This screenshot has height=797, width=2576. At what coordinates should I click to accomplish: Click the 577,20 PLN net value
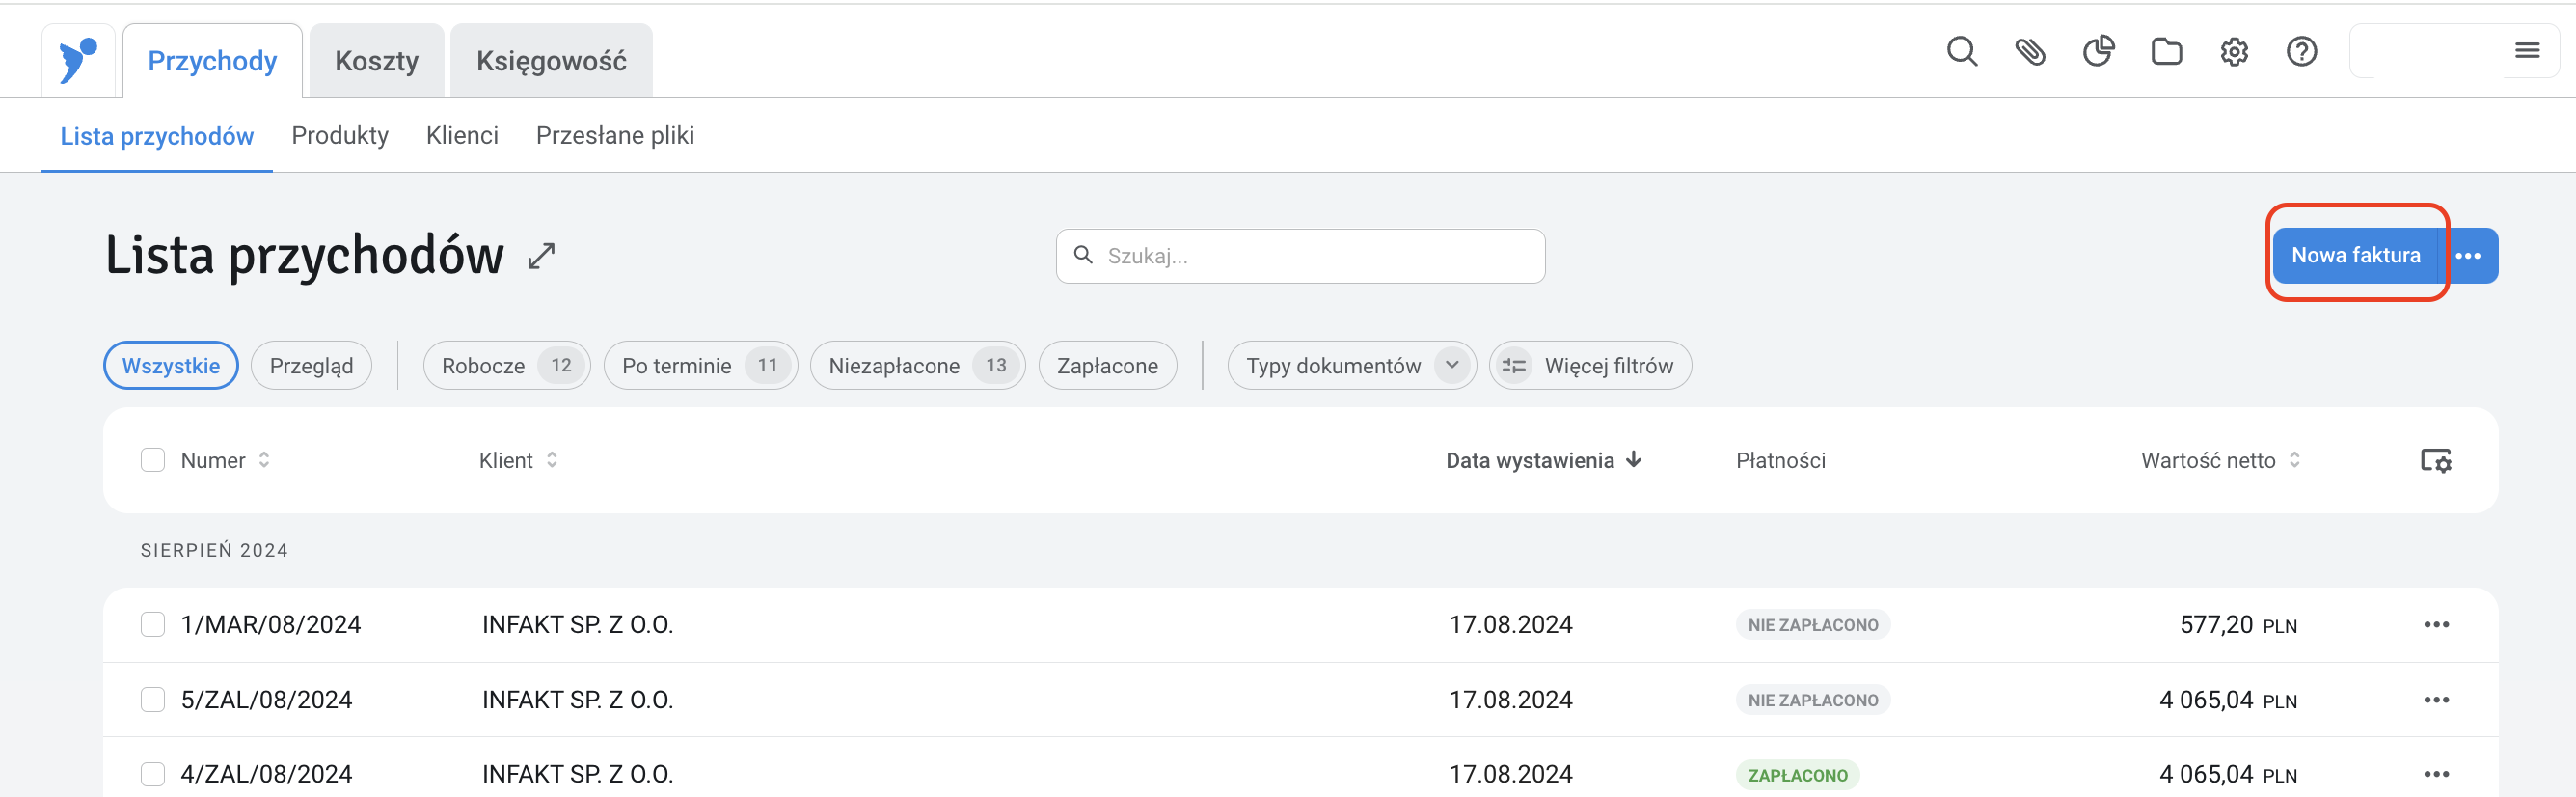pos(2238,625)
